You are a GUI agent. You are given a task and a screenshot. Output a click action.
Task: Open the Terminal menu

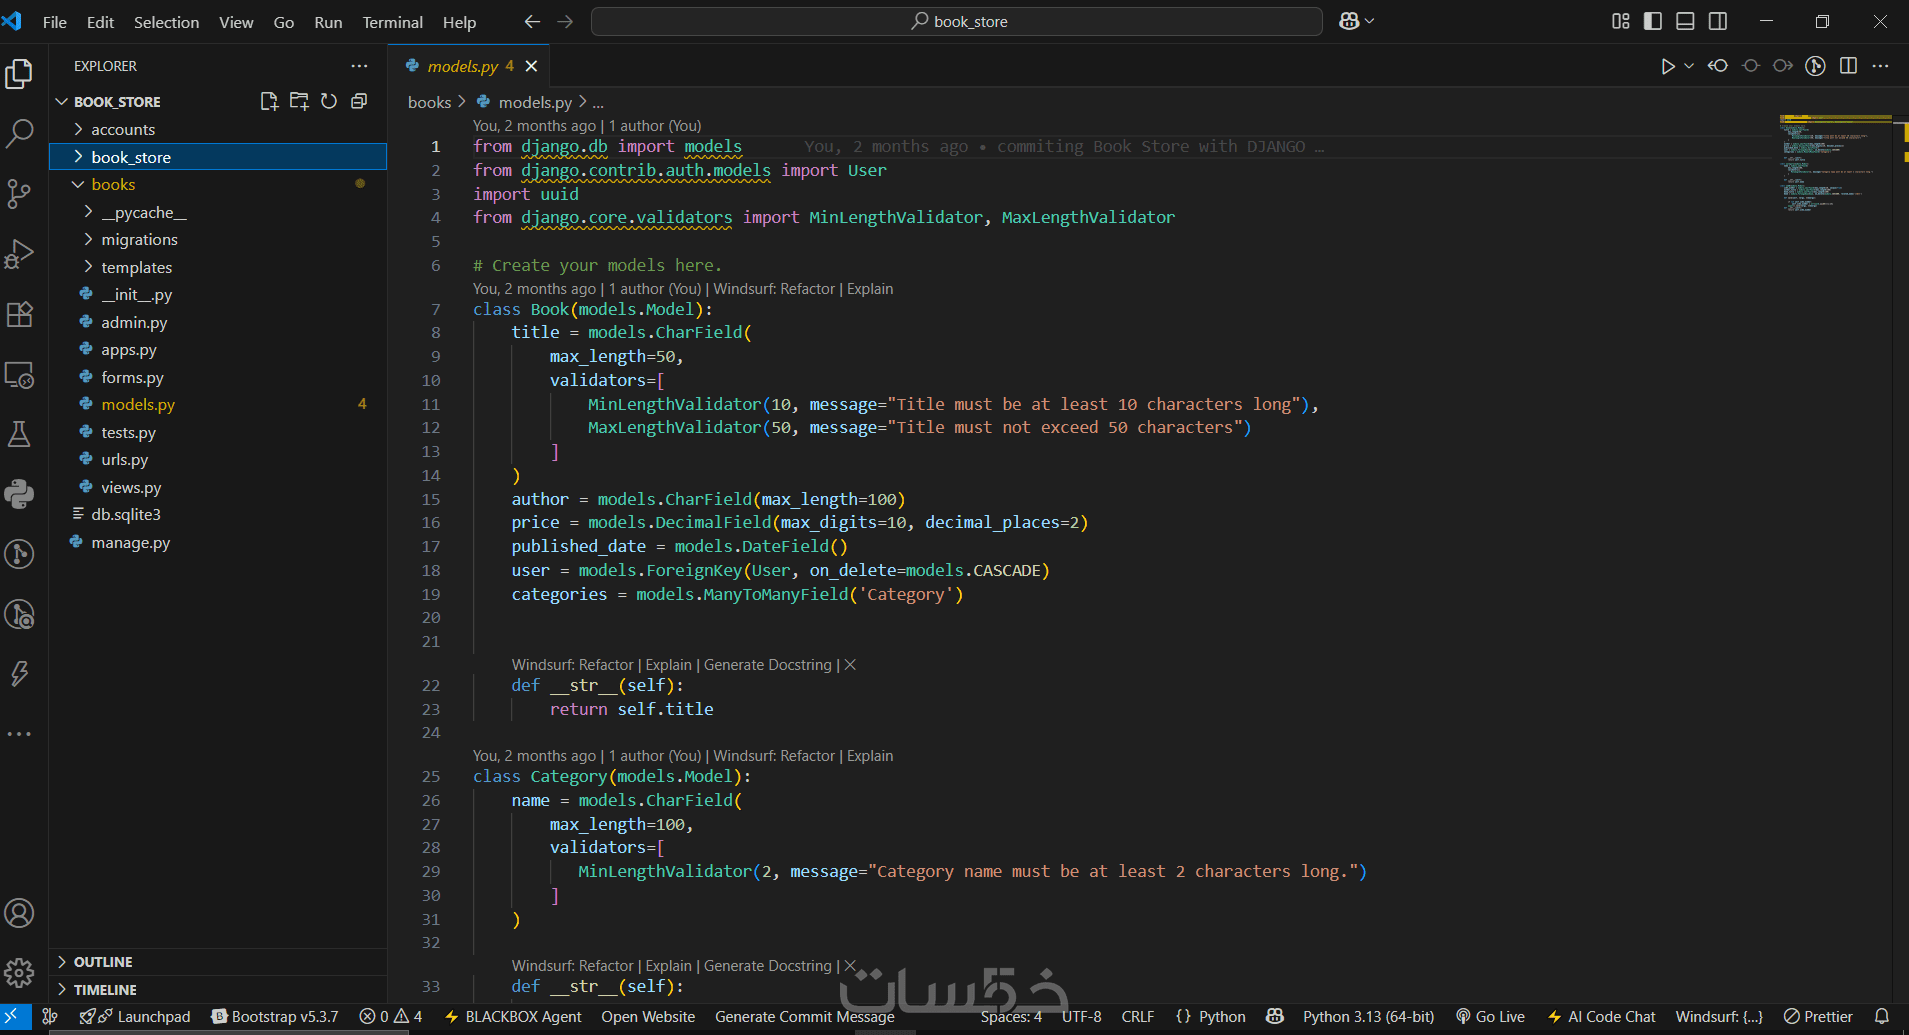click(392, 22)
